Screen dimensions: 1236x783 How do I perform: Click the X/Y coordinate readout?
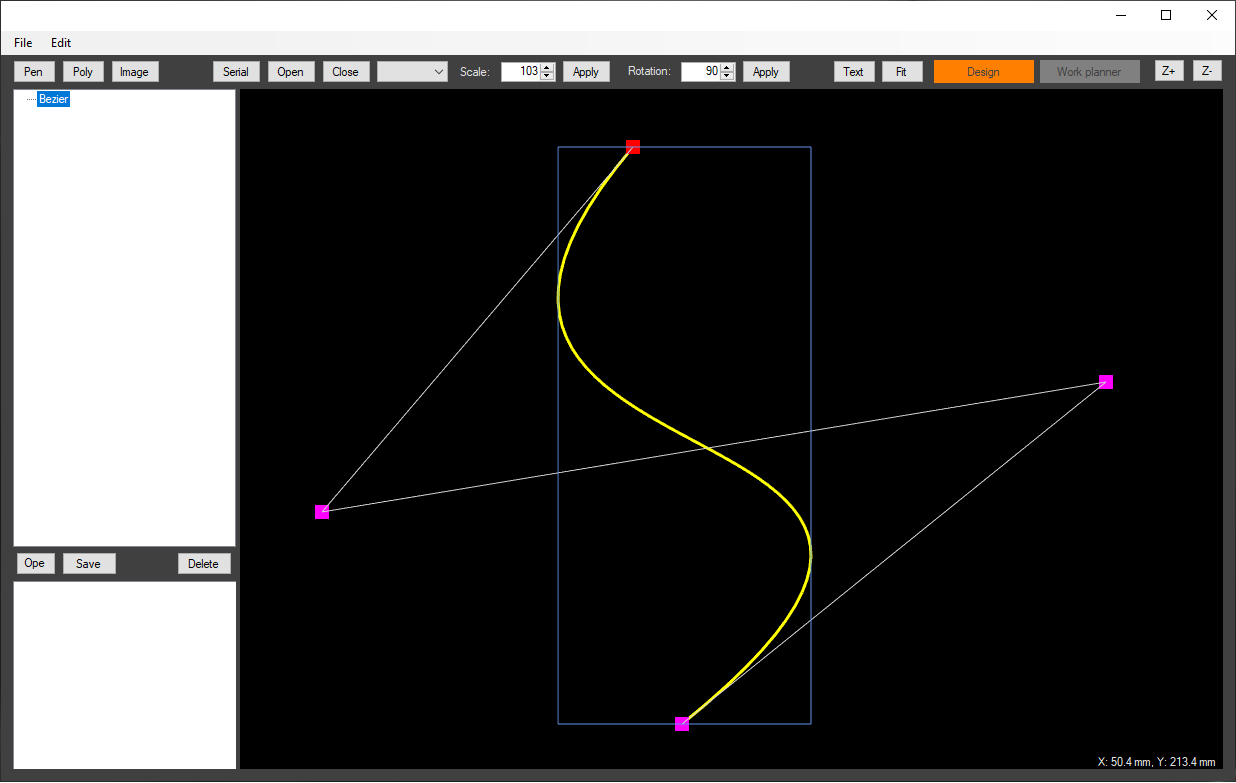(1157, 761)
